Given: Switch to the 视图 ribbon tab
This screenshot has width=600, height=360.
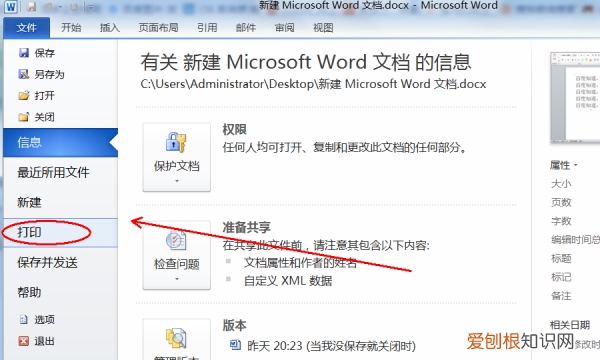Looking at the screenshot, I should pos(323,28).
